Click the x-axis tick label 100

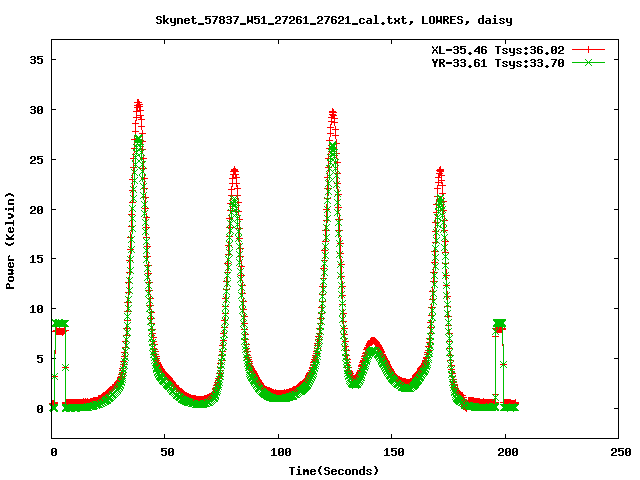[x=281, y=452]
